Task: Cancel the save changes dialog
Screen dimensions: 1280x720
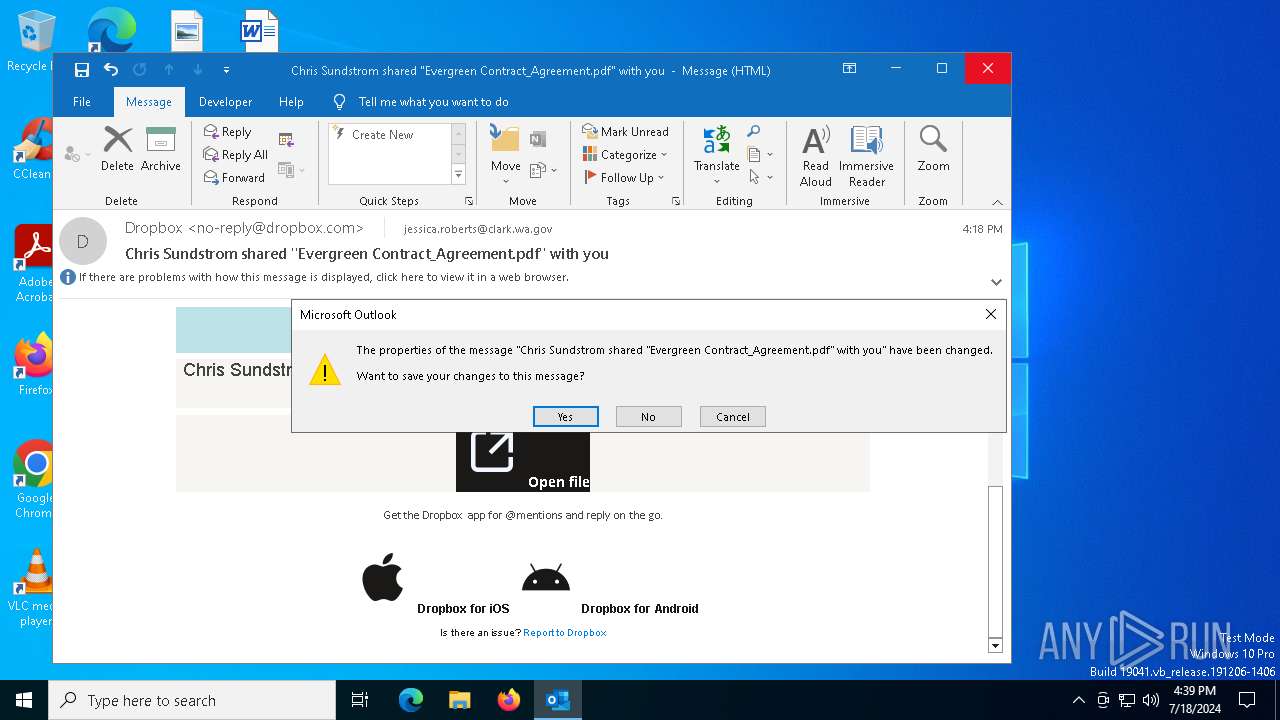Action: (x=732, y=417)
